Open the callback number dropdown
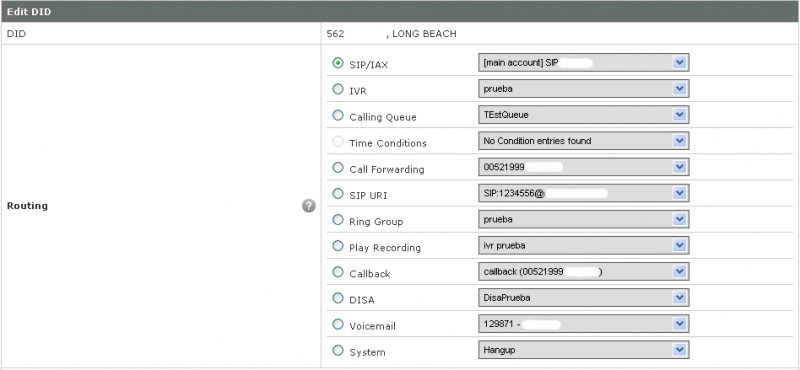 584,272
